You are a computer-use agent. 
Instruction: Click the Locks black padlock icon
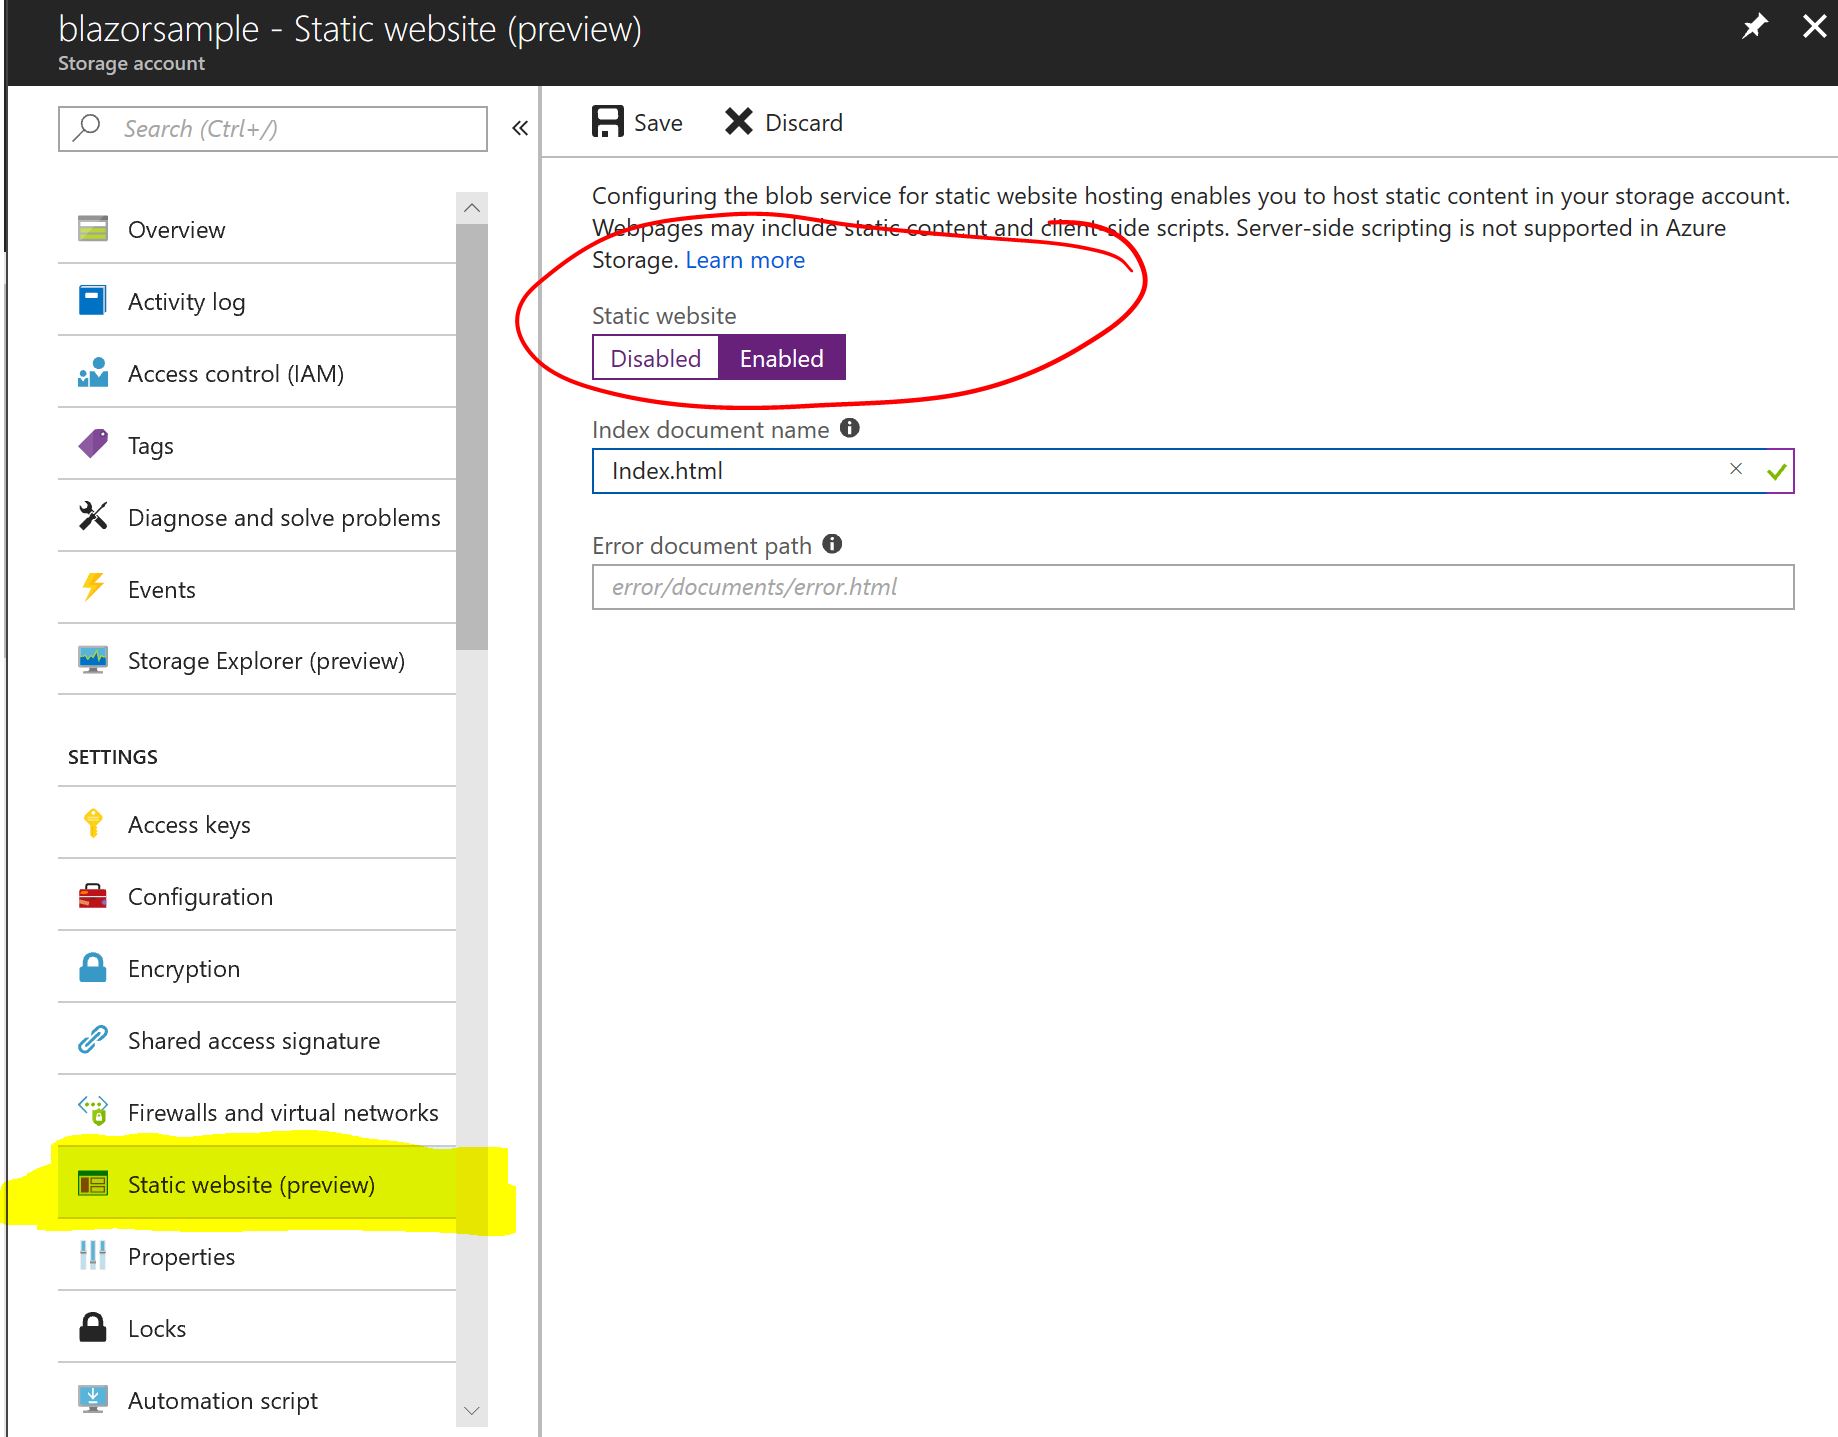(x=93, y=1327)
